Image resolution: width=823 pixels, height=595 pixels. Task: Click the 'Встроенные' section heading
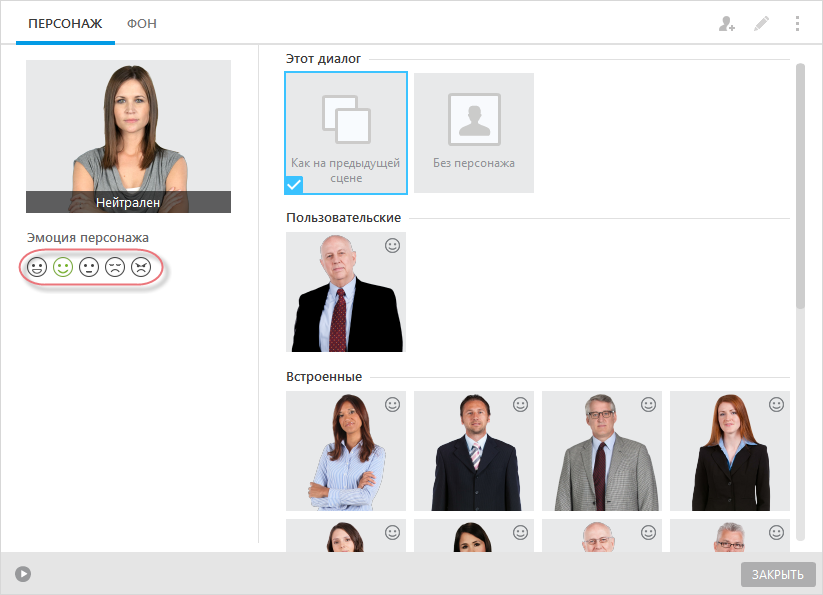(x=324, y=377)
